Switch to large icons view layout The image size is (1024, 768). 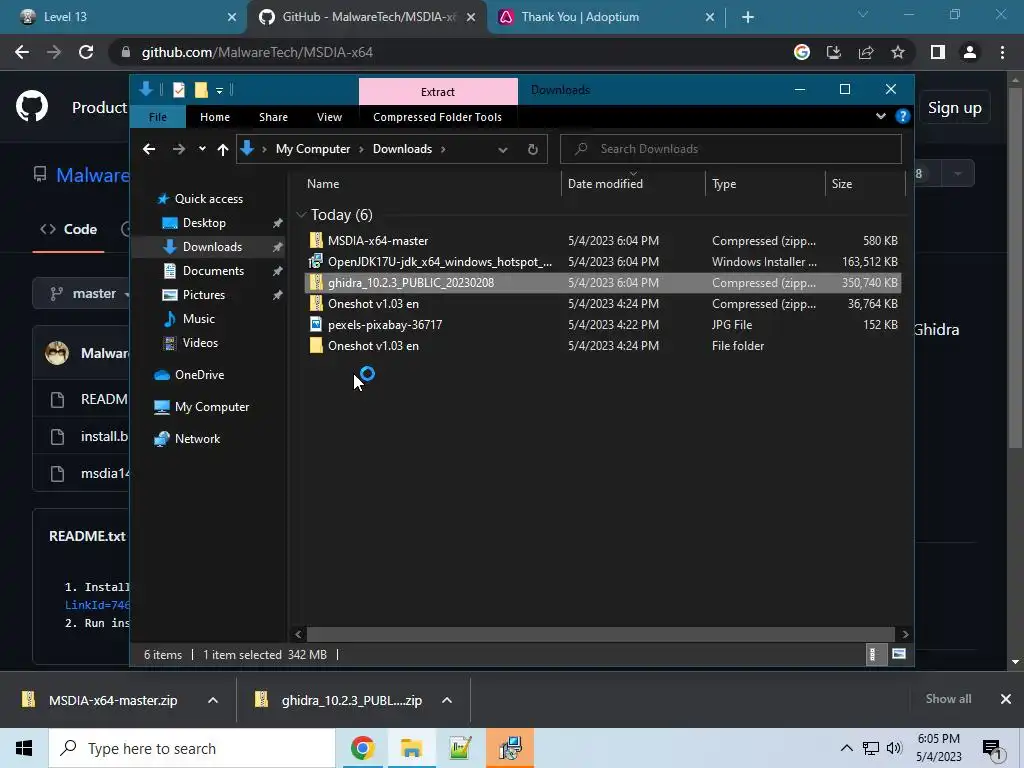[x=899, y=654]
